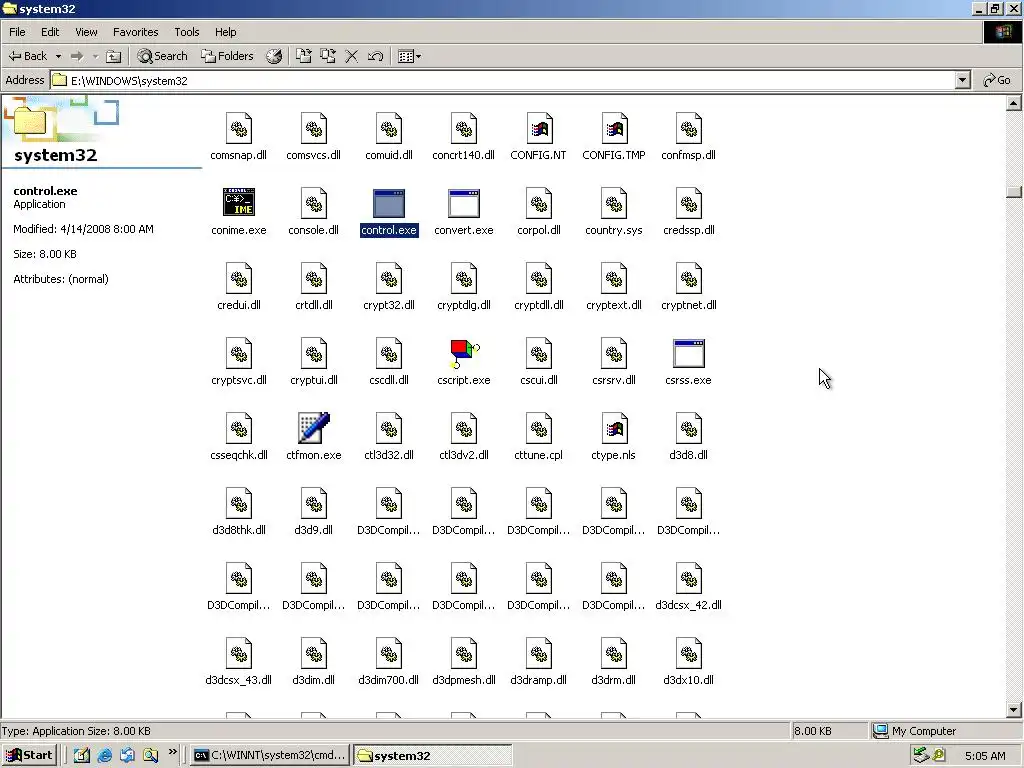Click the vertical scrollbar thumb
1024x768 pixels.
[1014, 192]
